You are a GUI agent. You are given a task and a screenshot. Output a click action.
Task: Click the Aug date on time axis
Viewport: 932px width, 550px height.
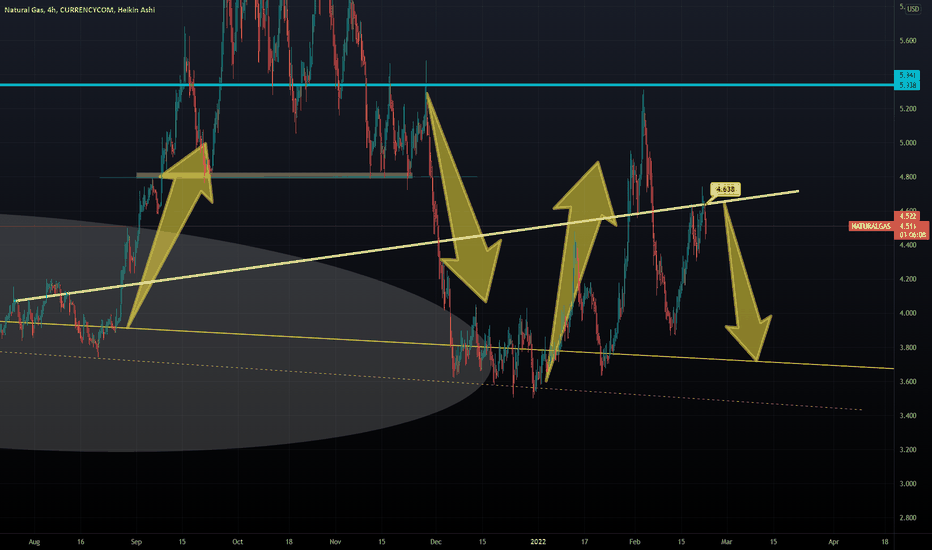34,542
